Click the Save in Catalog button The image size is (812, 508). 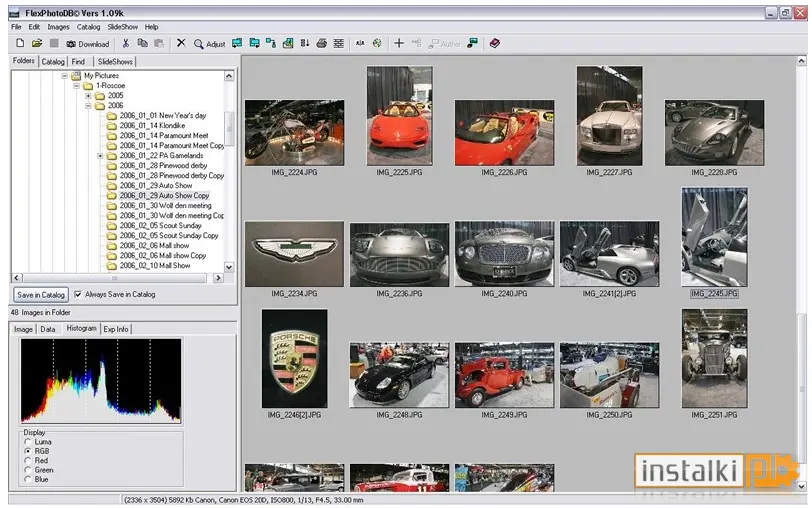[x=41, y=295]
